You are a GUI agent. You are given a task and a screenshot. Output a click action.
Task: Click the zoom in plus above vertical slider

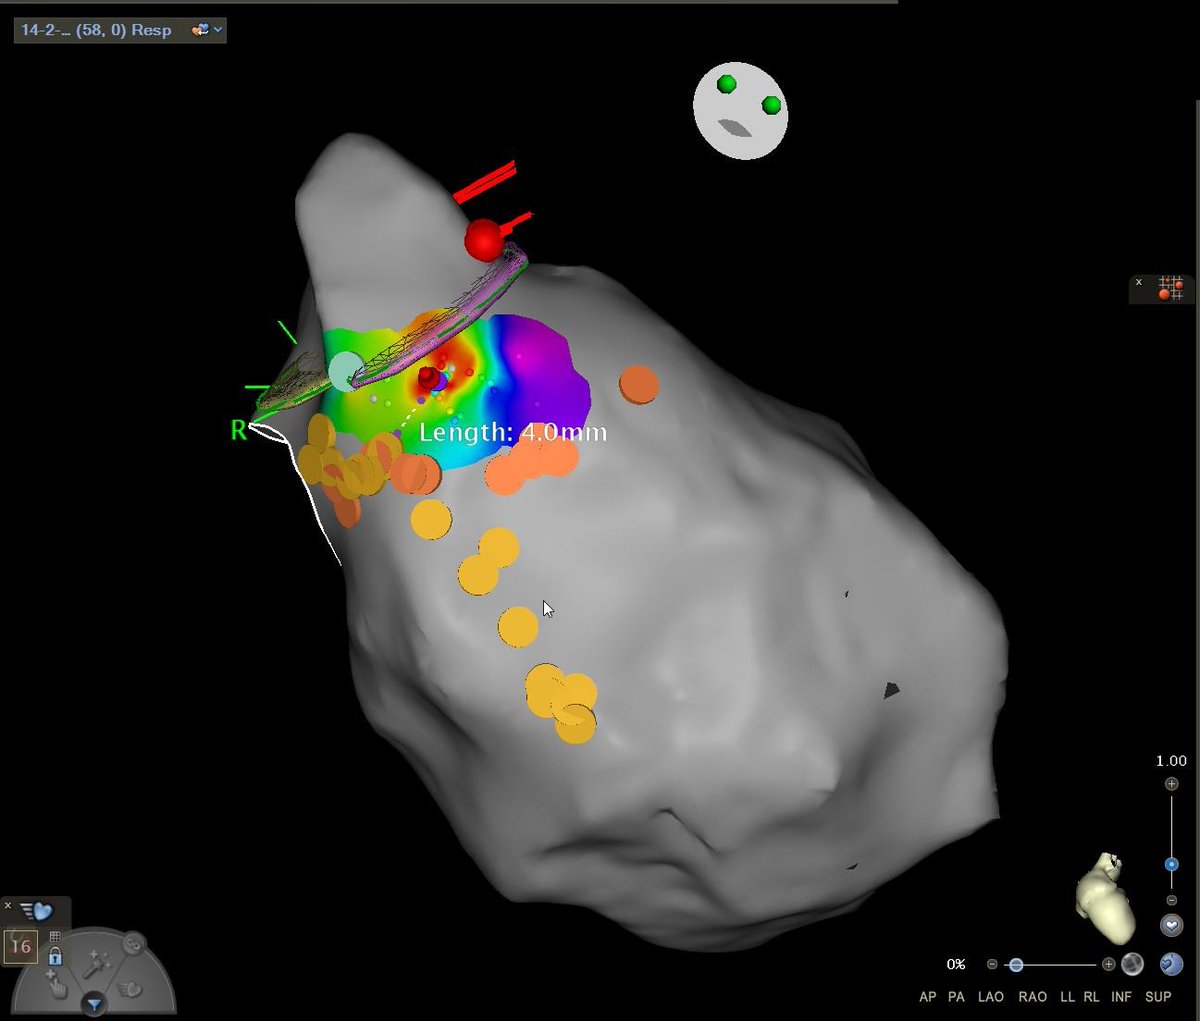tap(1171, 784)
